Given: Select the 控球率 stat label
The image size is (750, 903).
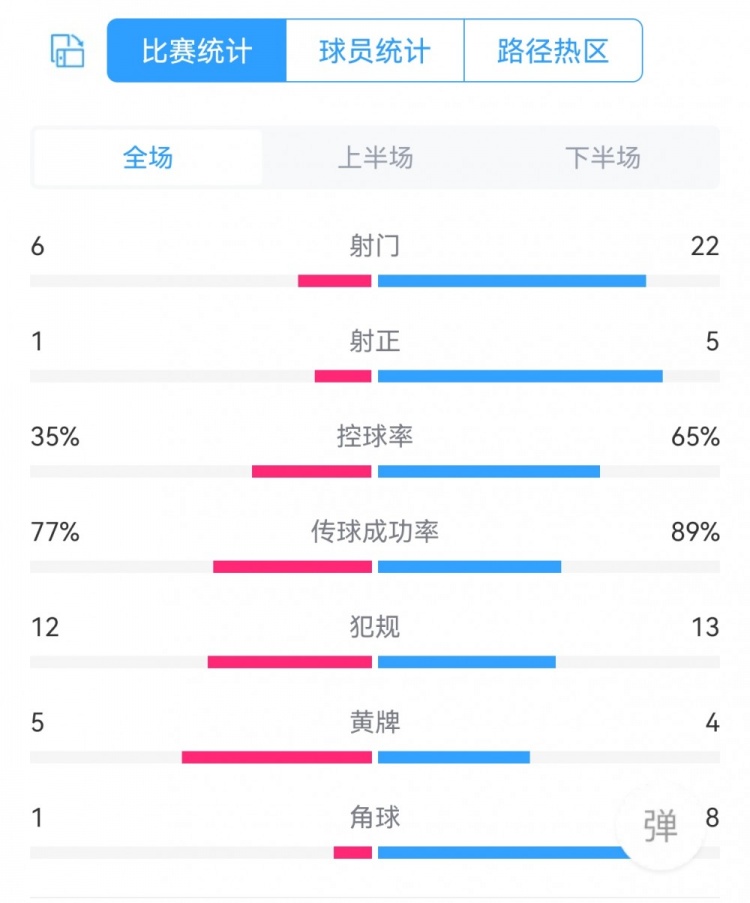Looking at the screenshot, I should (x=375, y=437).
